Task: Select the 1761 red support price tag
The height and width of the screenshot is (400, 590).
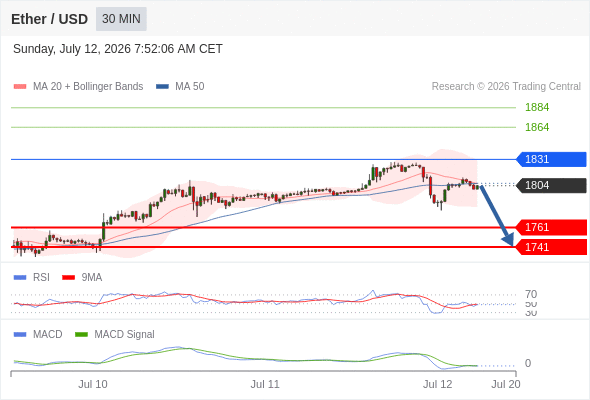Action: point(551,227)
